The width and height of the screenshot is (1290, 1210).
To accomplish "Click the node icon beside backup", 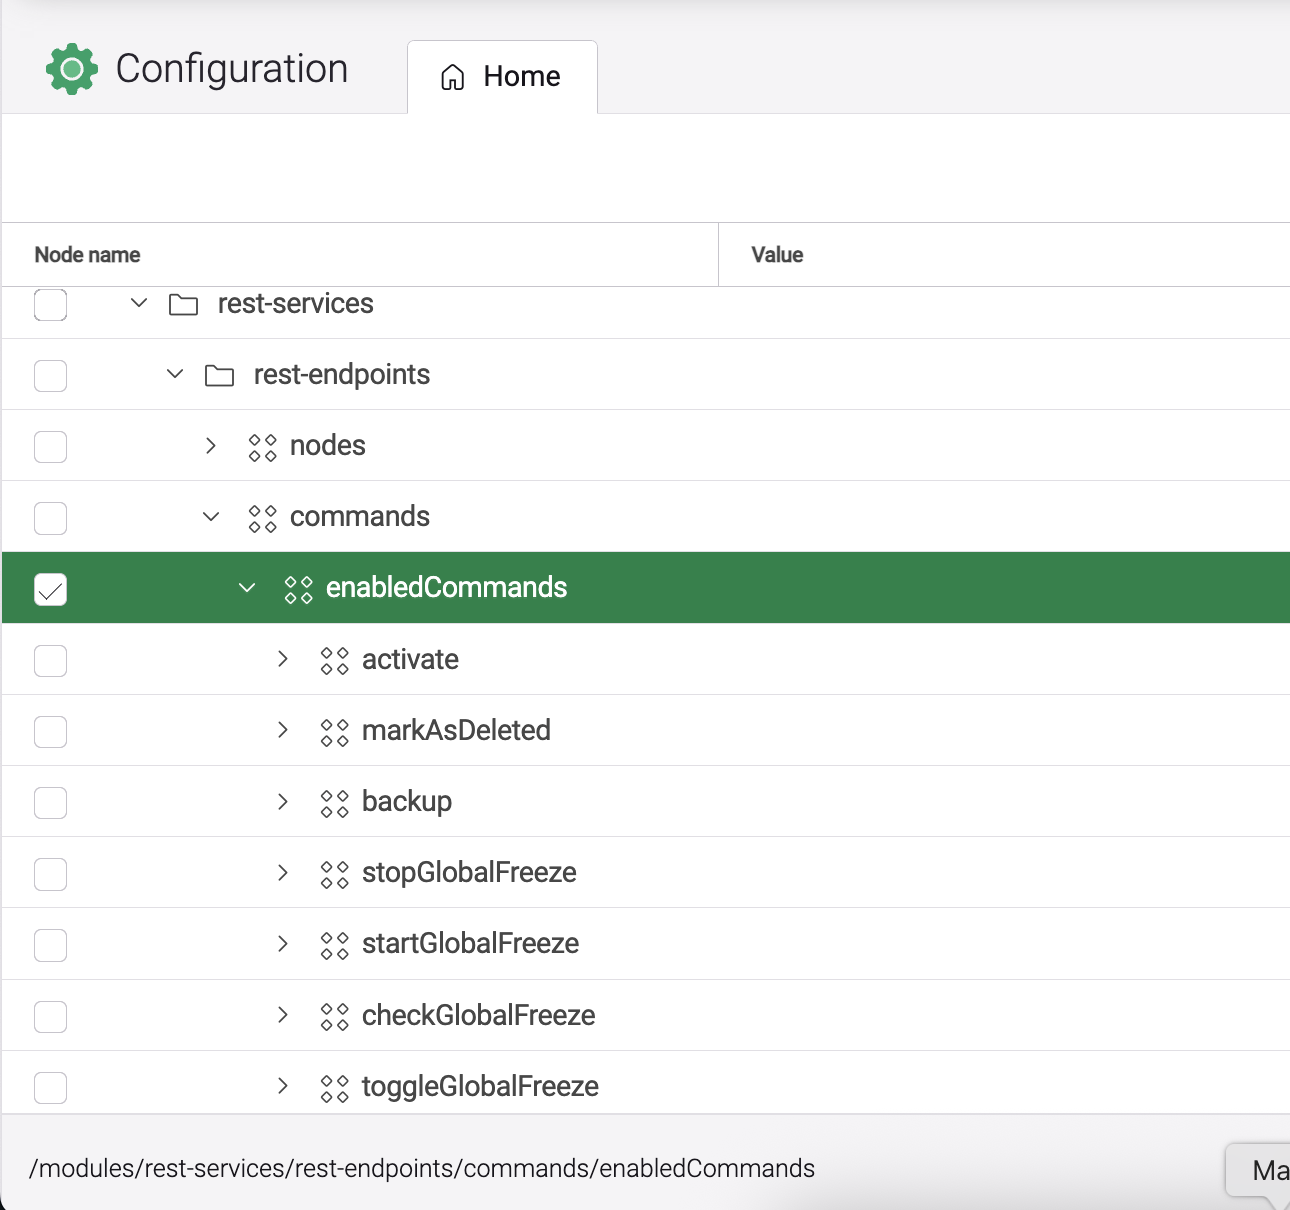I will click(334, 802).
